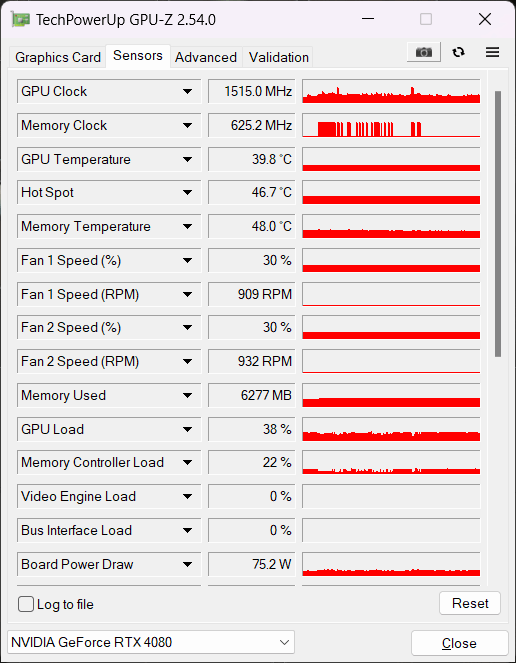The width and height of the screenshot is (516, 663).
Task: Click the screenshot camera icon
Action: (424, 52)
